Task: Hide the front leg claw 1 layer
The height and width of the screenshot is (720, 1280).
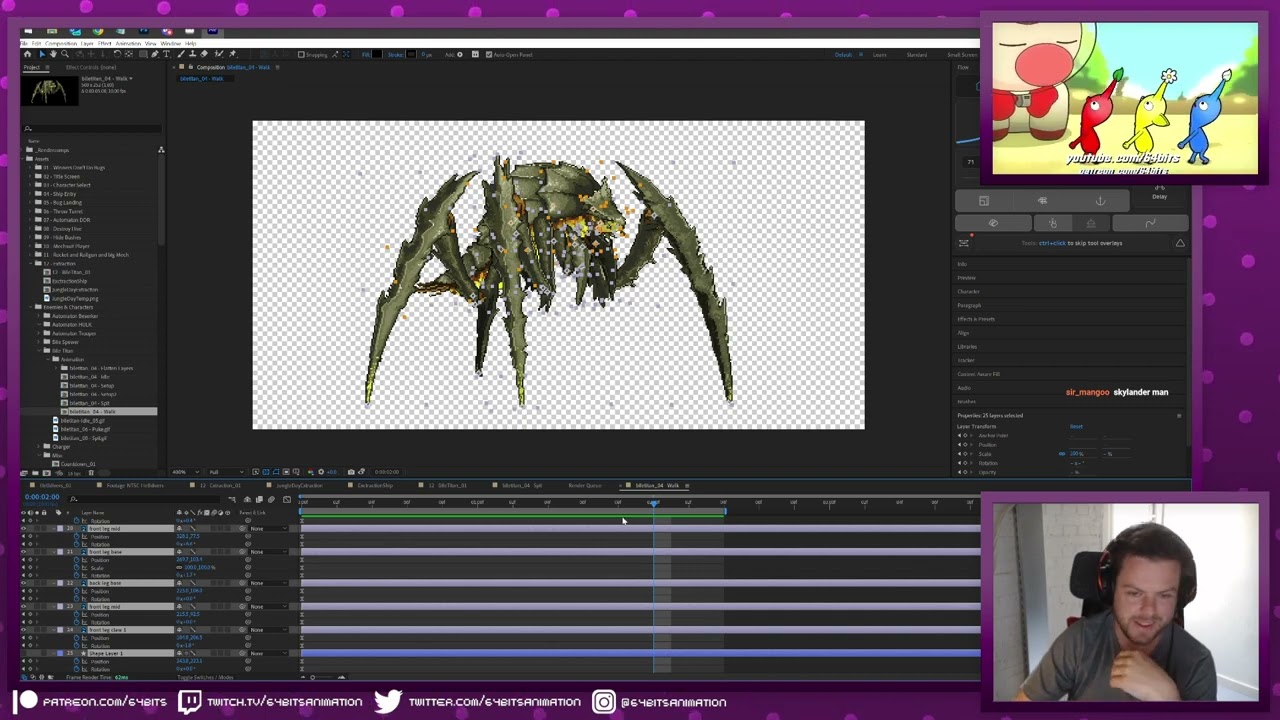Action: [24, 630]
